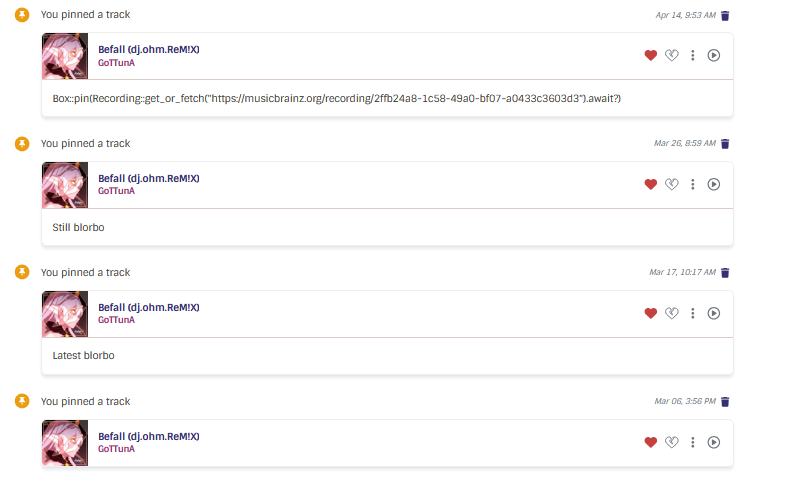Toggle hate broken-heart on Apr 14 pinned track
The height and width of the screenshot is (480, 786).
tap(672, 55)
